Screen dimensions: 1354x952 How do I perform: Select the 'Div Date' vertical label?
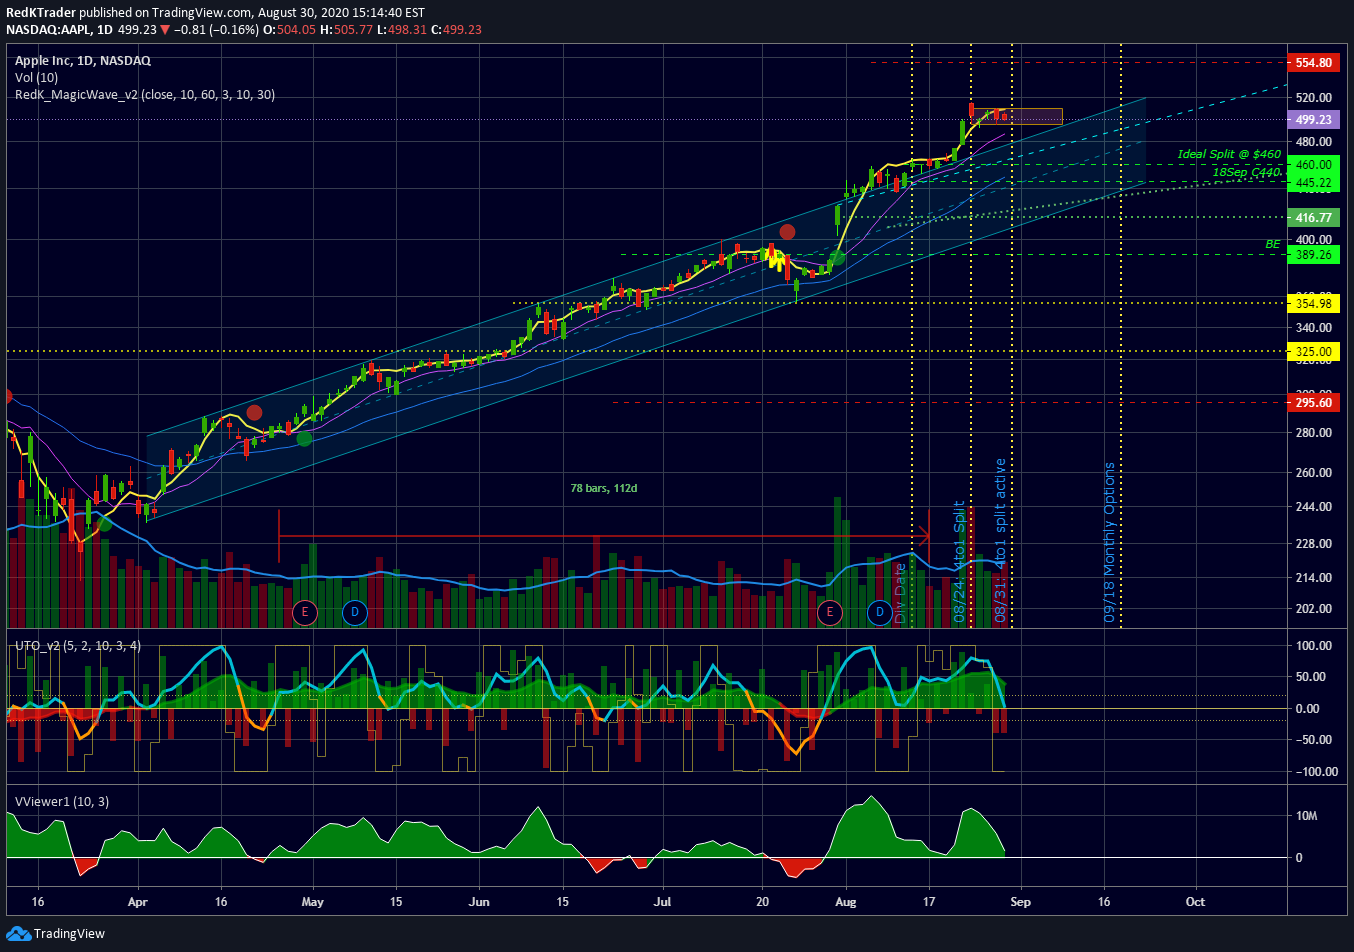900,593
